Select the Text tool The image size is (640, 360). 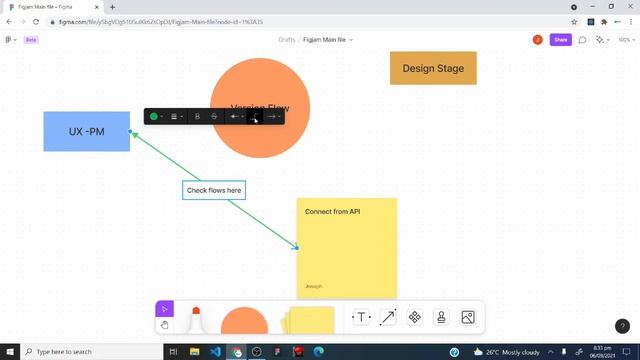[361, 317]
